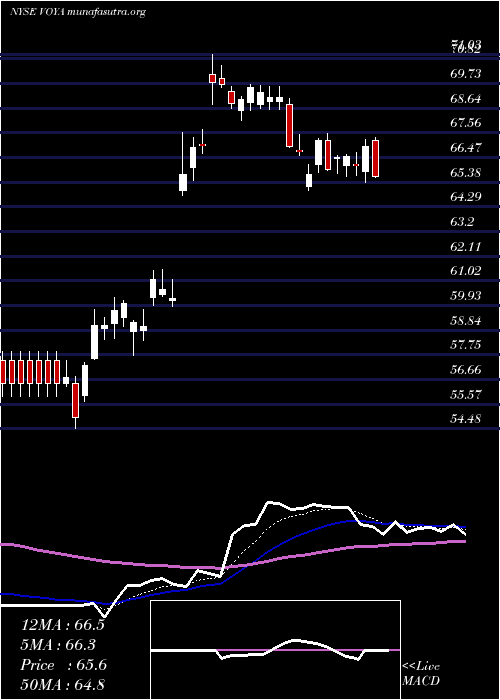Click the 64.29 price level label
The height and width of the screenshot is (700, 500).
(466, 196)
